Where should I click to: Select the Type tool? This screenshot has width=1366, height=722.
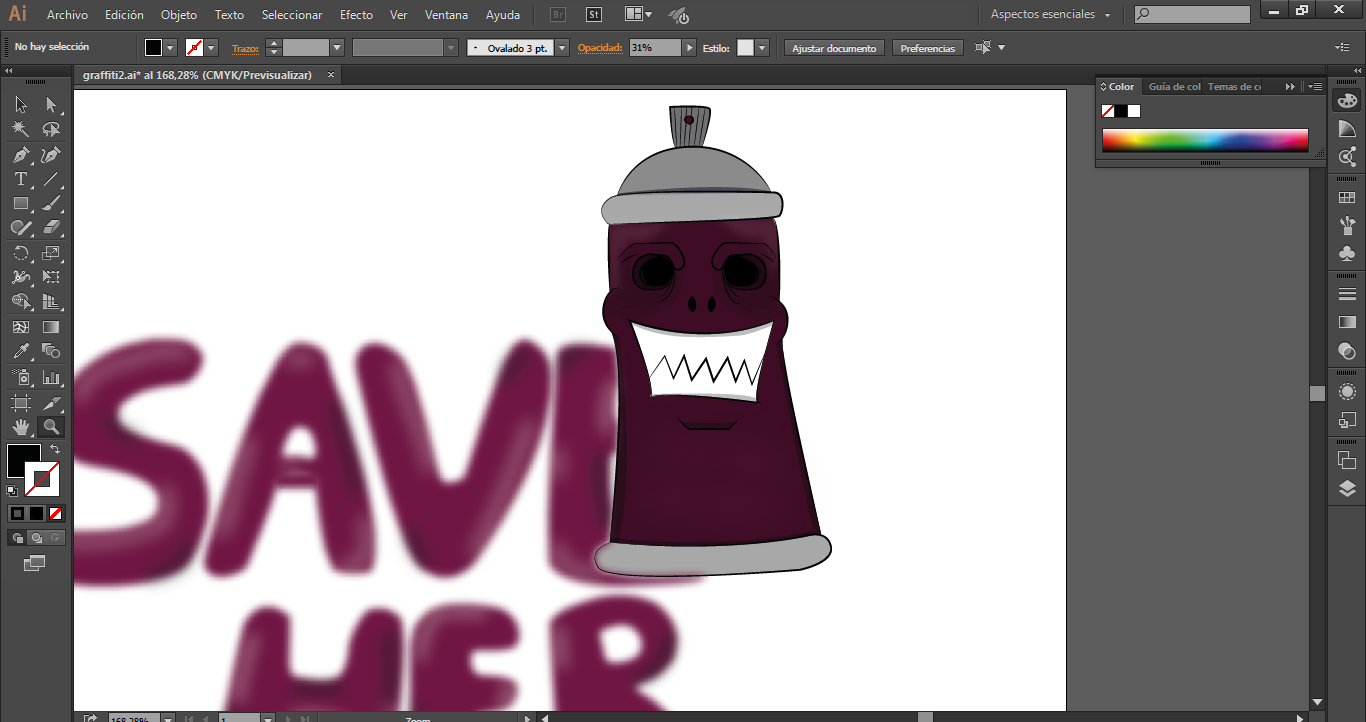(x=20, y=180)
